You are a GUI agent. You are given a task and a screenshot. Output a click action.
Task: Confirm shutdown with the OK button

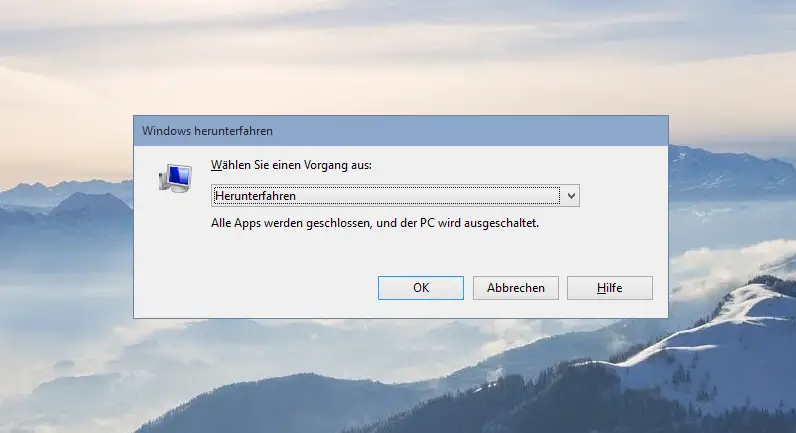coord(420,288)
